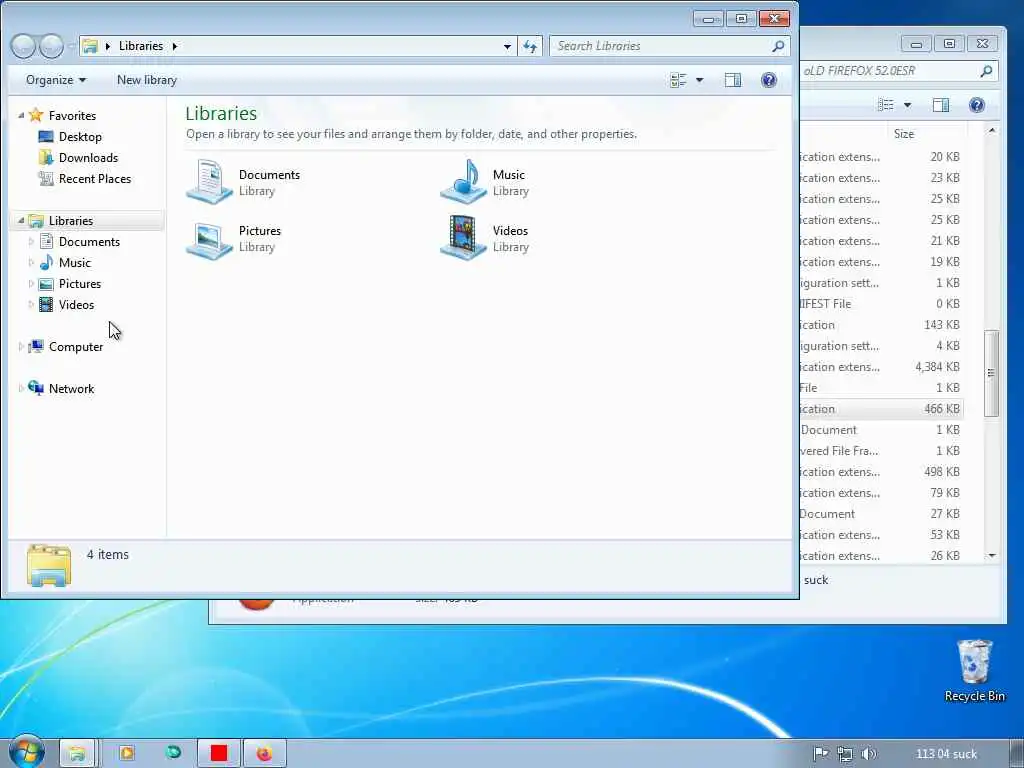Open the Recycle Bin desktop icon
1024x768 pixels.
[974, 670]
